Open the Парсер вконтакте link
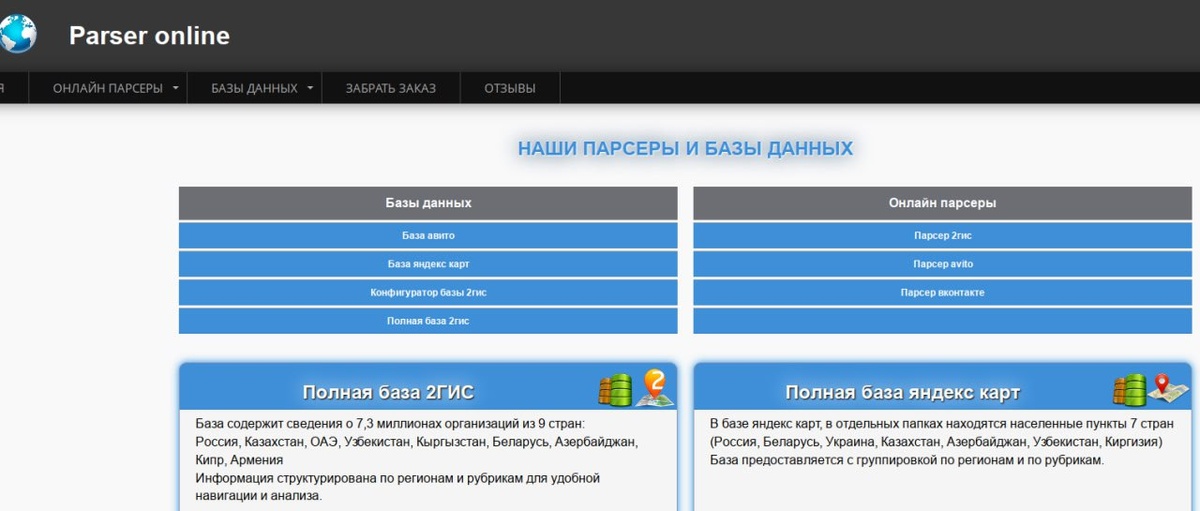The height and width of the screenshot is (511, 1200). click(942, 293)
